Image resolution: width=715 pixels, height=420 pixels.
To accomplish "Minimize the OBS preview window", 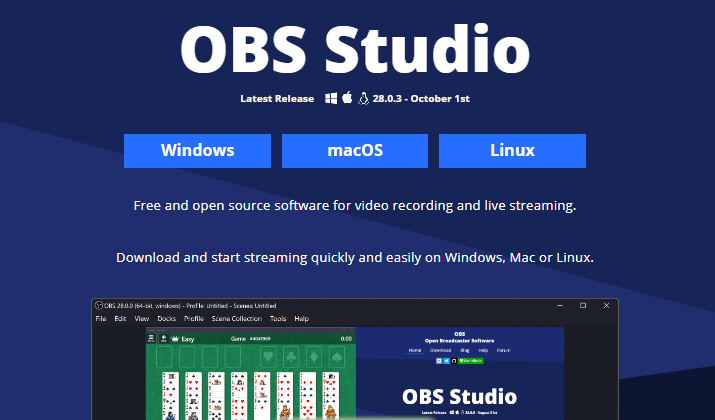I will (x=560, y=306).
